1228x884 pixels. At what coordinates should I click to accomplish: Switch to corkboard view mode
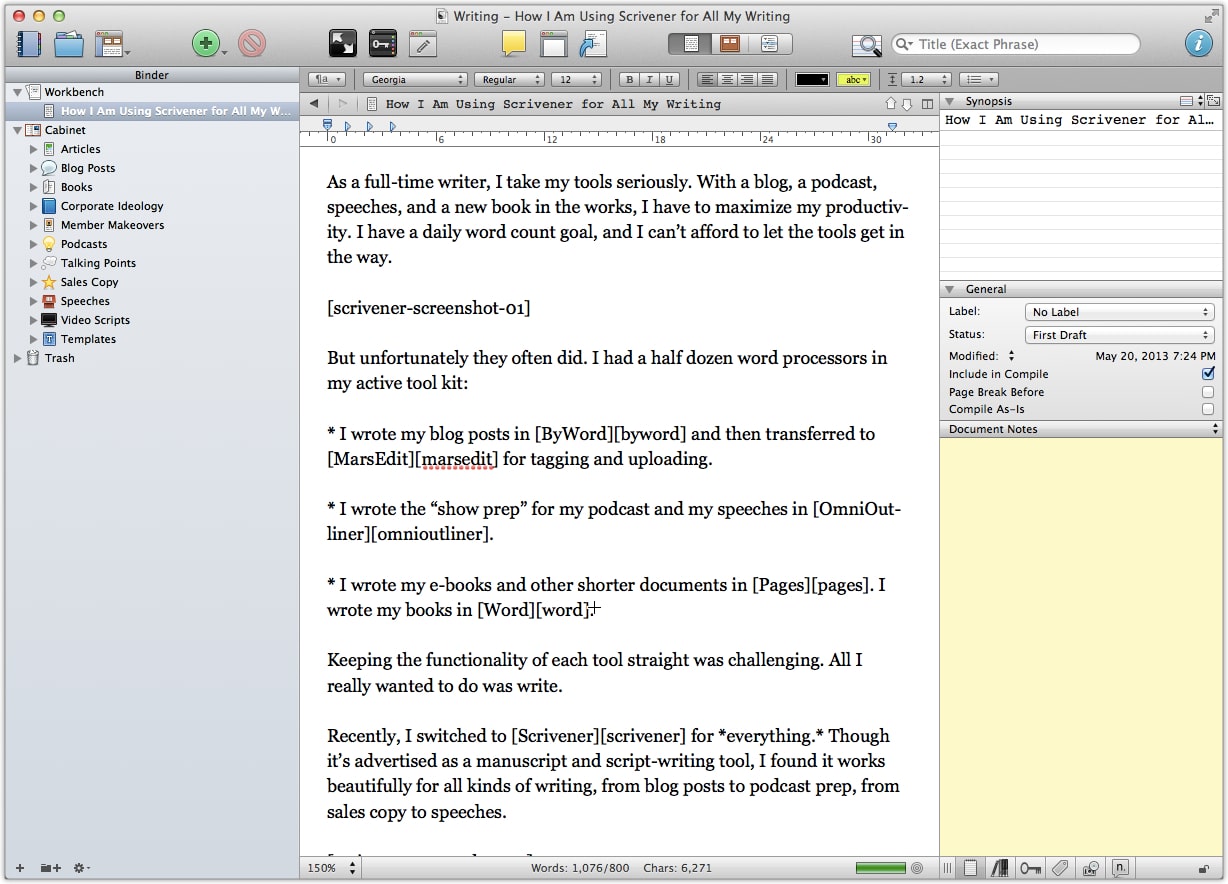click(729, 44)
